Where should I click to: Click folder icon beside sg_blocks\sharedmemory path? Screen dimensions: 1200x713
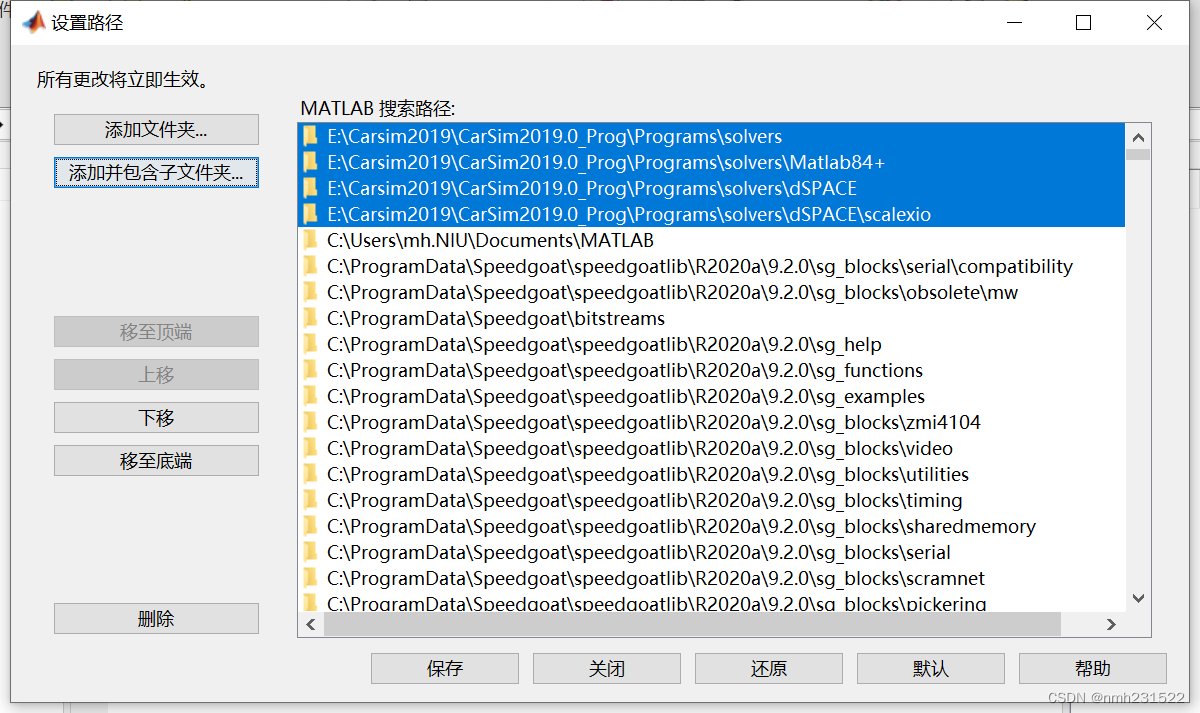(x=311, y=526)
